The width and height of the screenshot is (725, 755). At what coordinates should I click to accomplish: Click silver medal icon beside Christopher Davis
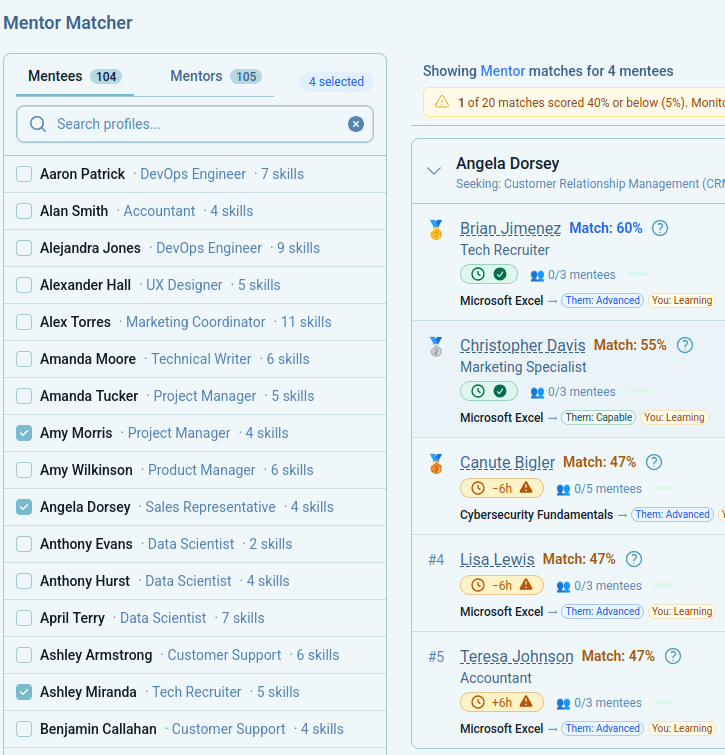pyautogui.click(x=436, y=347)
